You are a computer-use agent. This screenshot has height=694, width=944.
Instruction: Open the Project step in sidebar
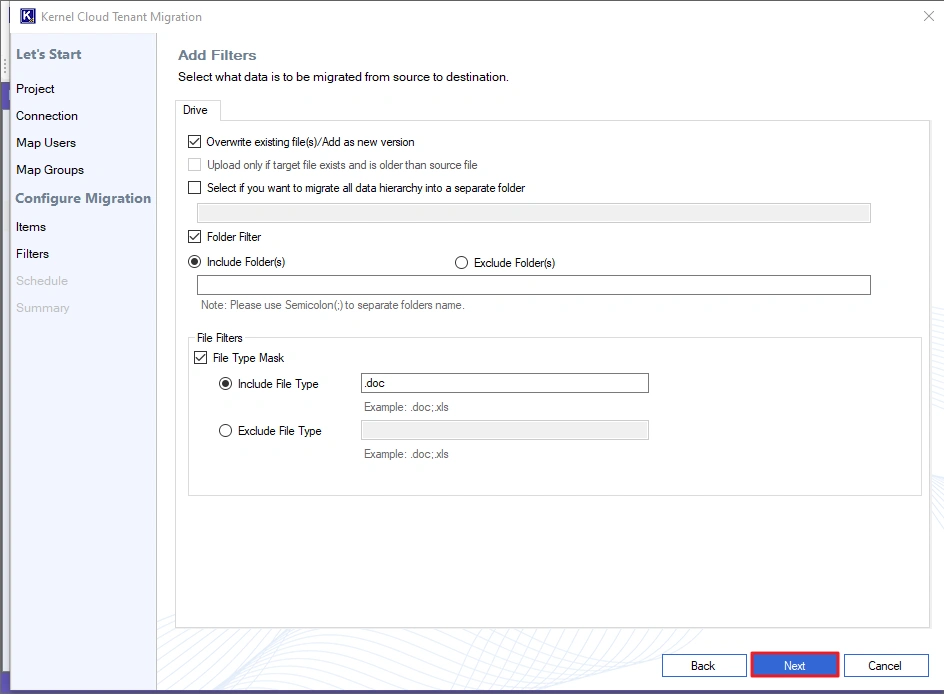pos(35,89)
